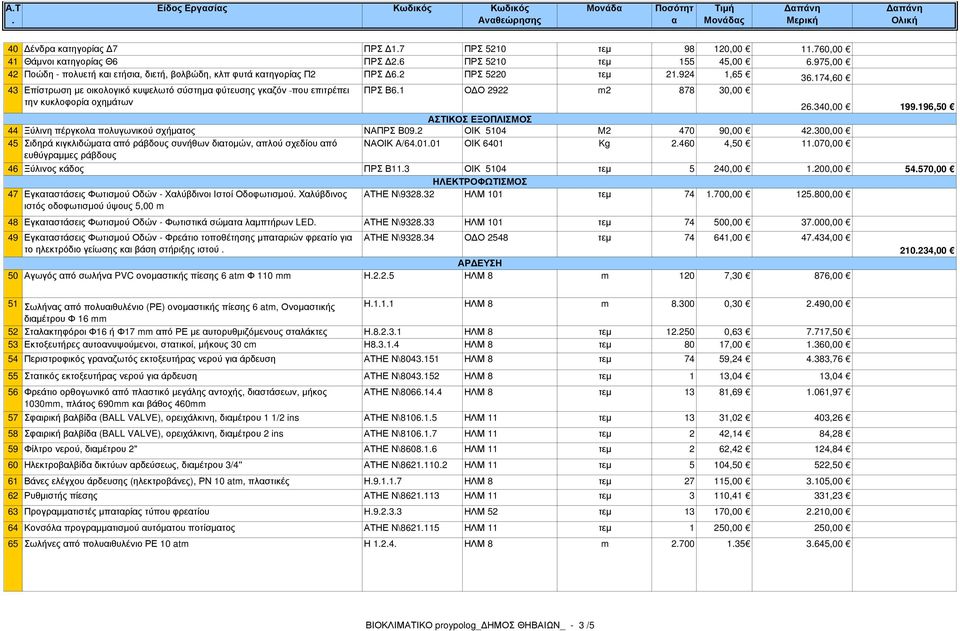Select code 'Η.2.2.5' in row 50

coord(379,276)
